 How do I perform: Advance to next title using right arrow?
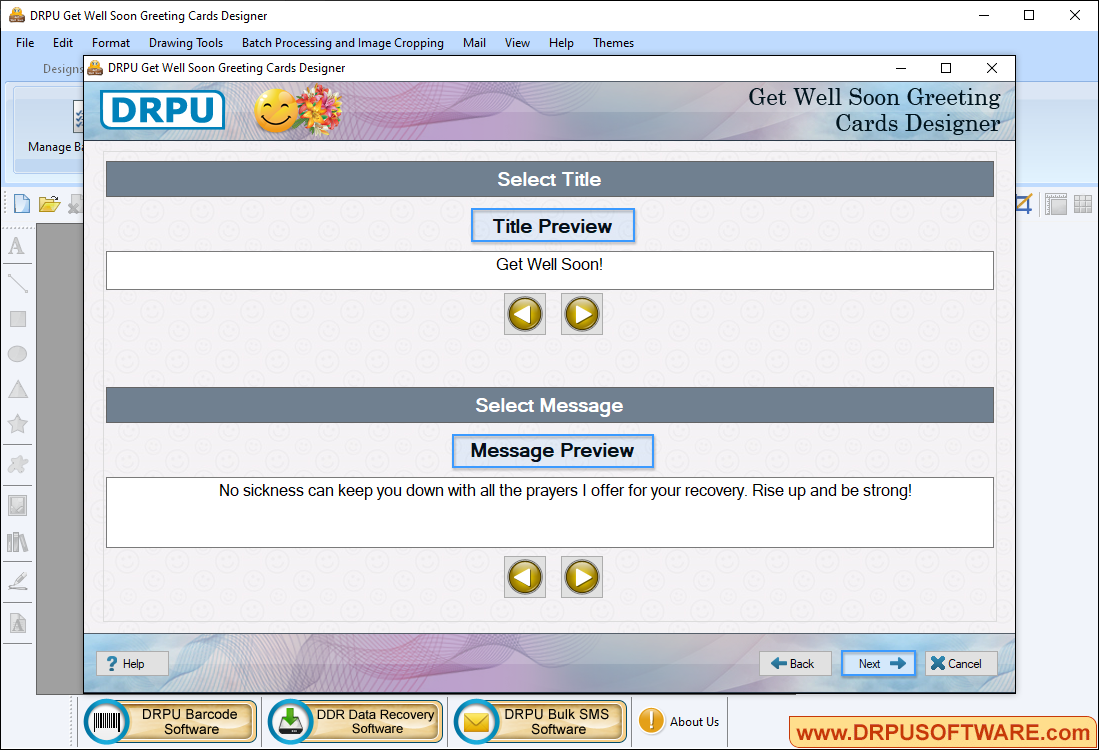pos(581,314)
